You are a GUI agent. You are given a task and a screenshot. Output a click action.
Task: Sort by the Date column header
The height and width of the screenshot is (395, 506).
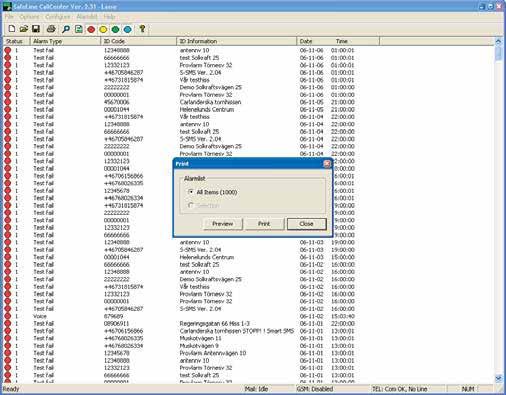click(x=306, y=41)
